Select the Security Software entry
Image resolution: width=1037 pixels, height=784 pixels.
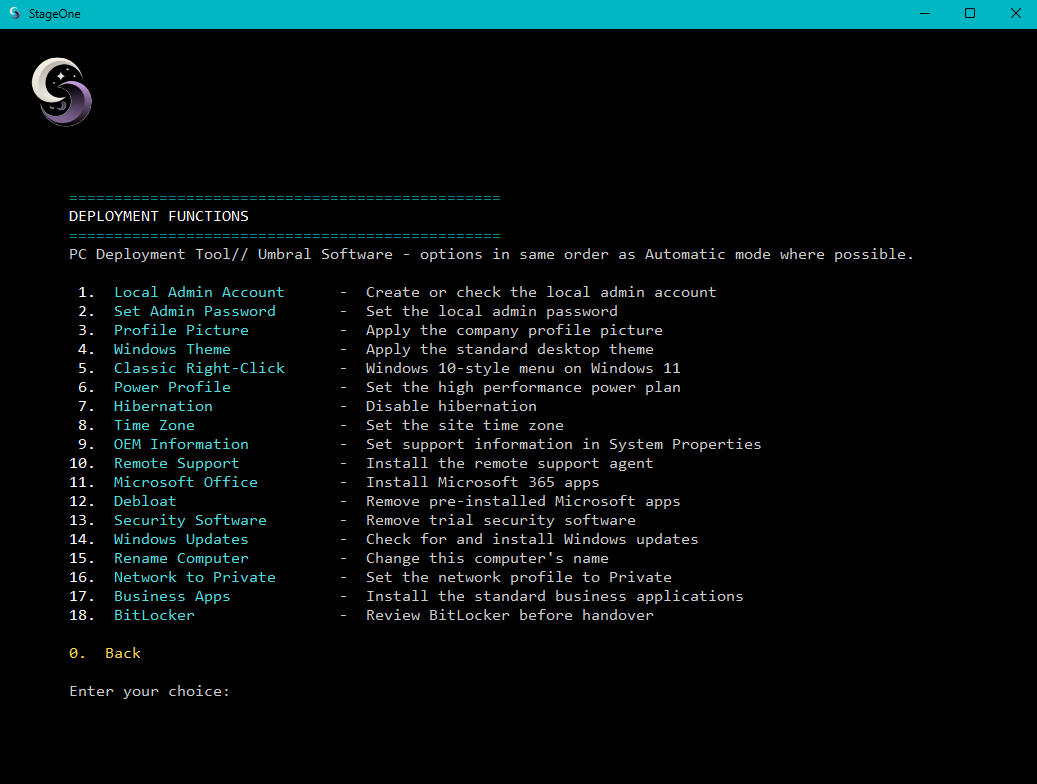point(190,521)
